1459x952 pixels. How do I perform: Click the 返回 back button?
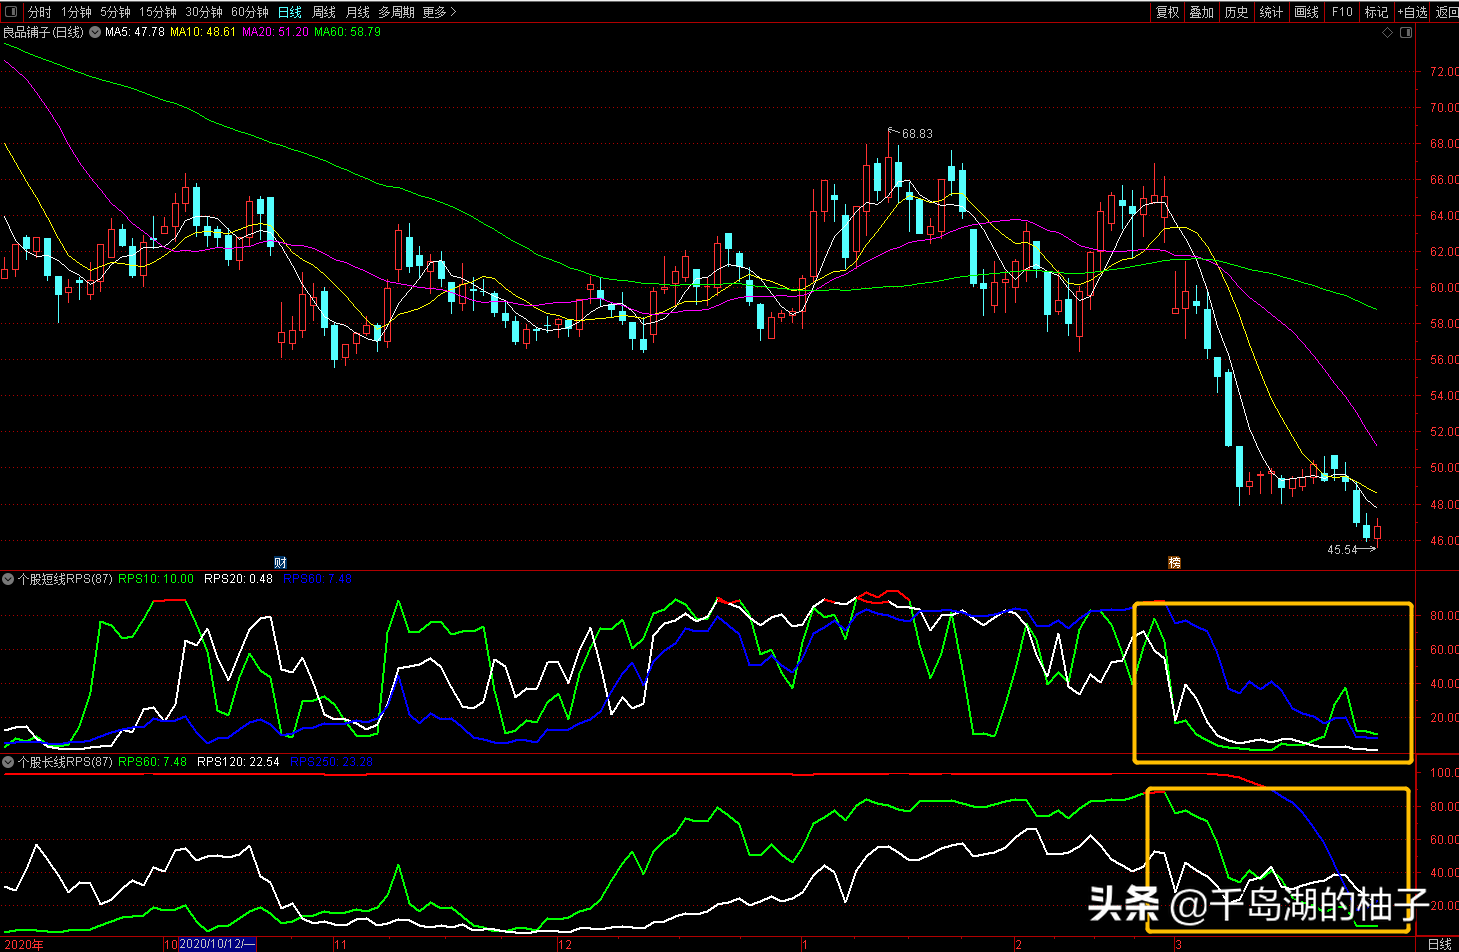(1447, 12)
